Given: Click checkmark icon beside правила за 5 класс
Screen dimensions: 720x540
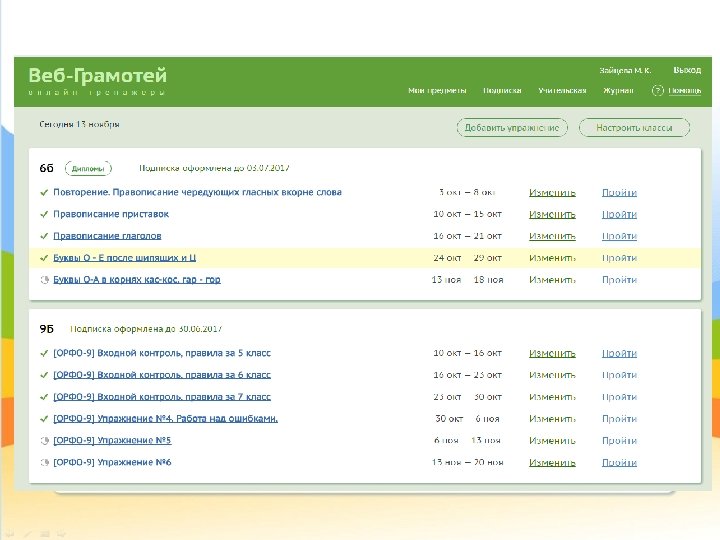Looking at the screenshot, I should point(44,354).
